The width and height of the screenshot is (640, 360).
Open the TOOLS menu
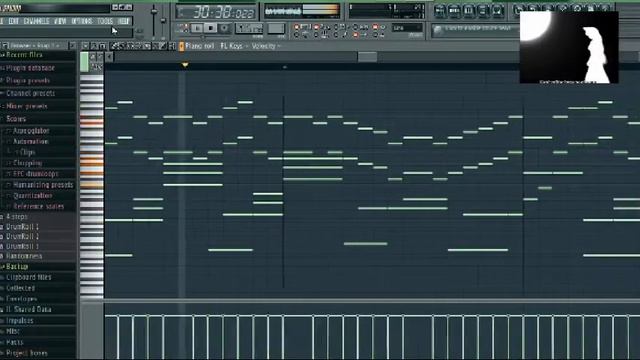[105, 21]
